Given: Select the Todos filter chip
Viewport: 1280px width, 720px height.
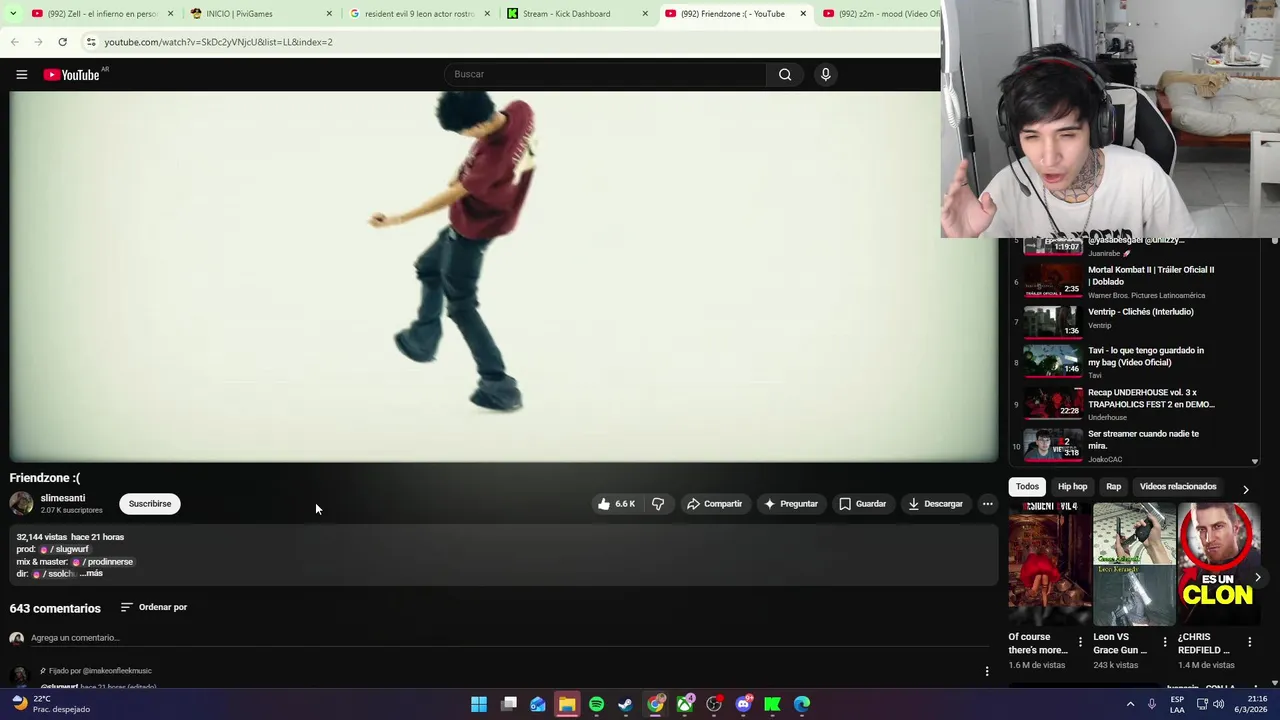Looking at the screenshot, I should point(1027,487).
